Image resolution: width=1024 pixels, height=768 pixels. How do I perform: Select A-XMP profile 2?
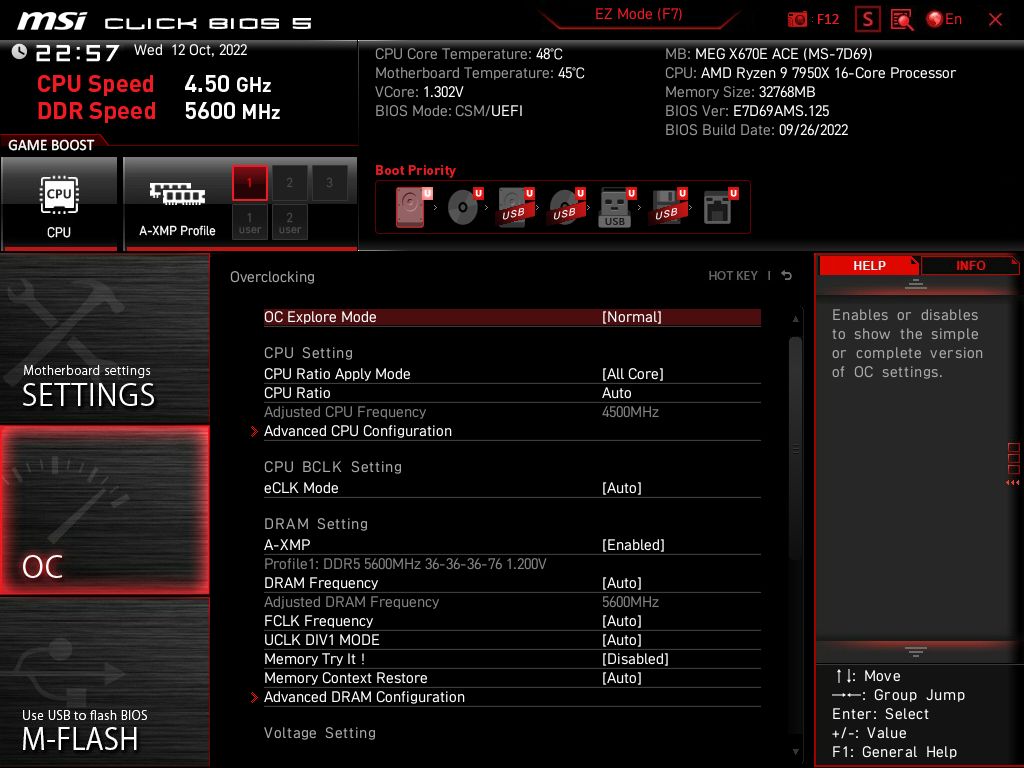(x=289, y=183)
